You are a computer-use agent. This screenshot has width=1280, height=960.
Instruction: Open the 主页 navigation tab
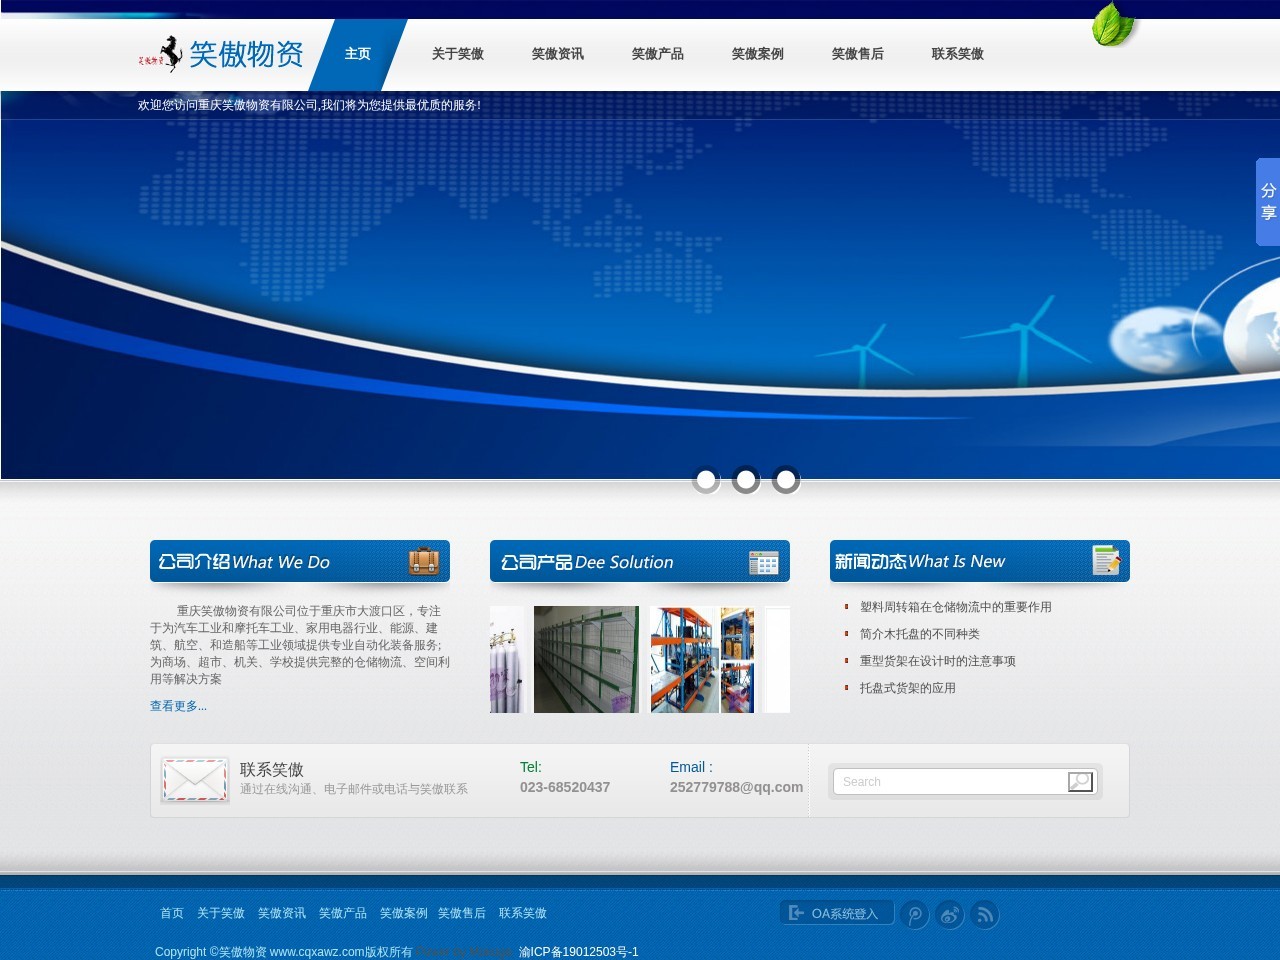coord(358,54)
